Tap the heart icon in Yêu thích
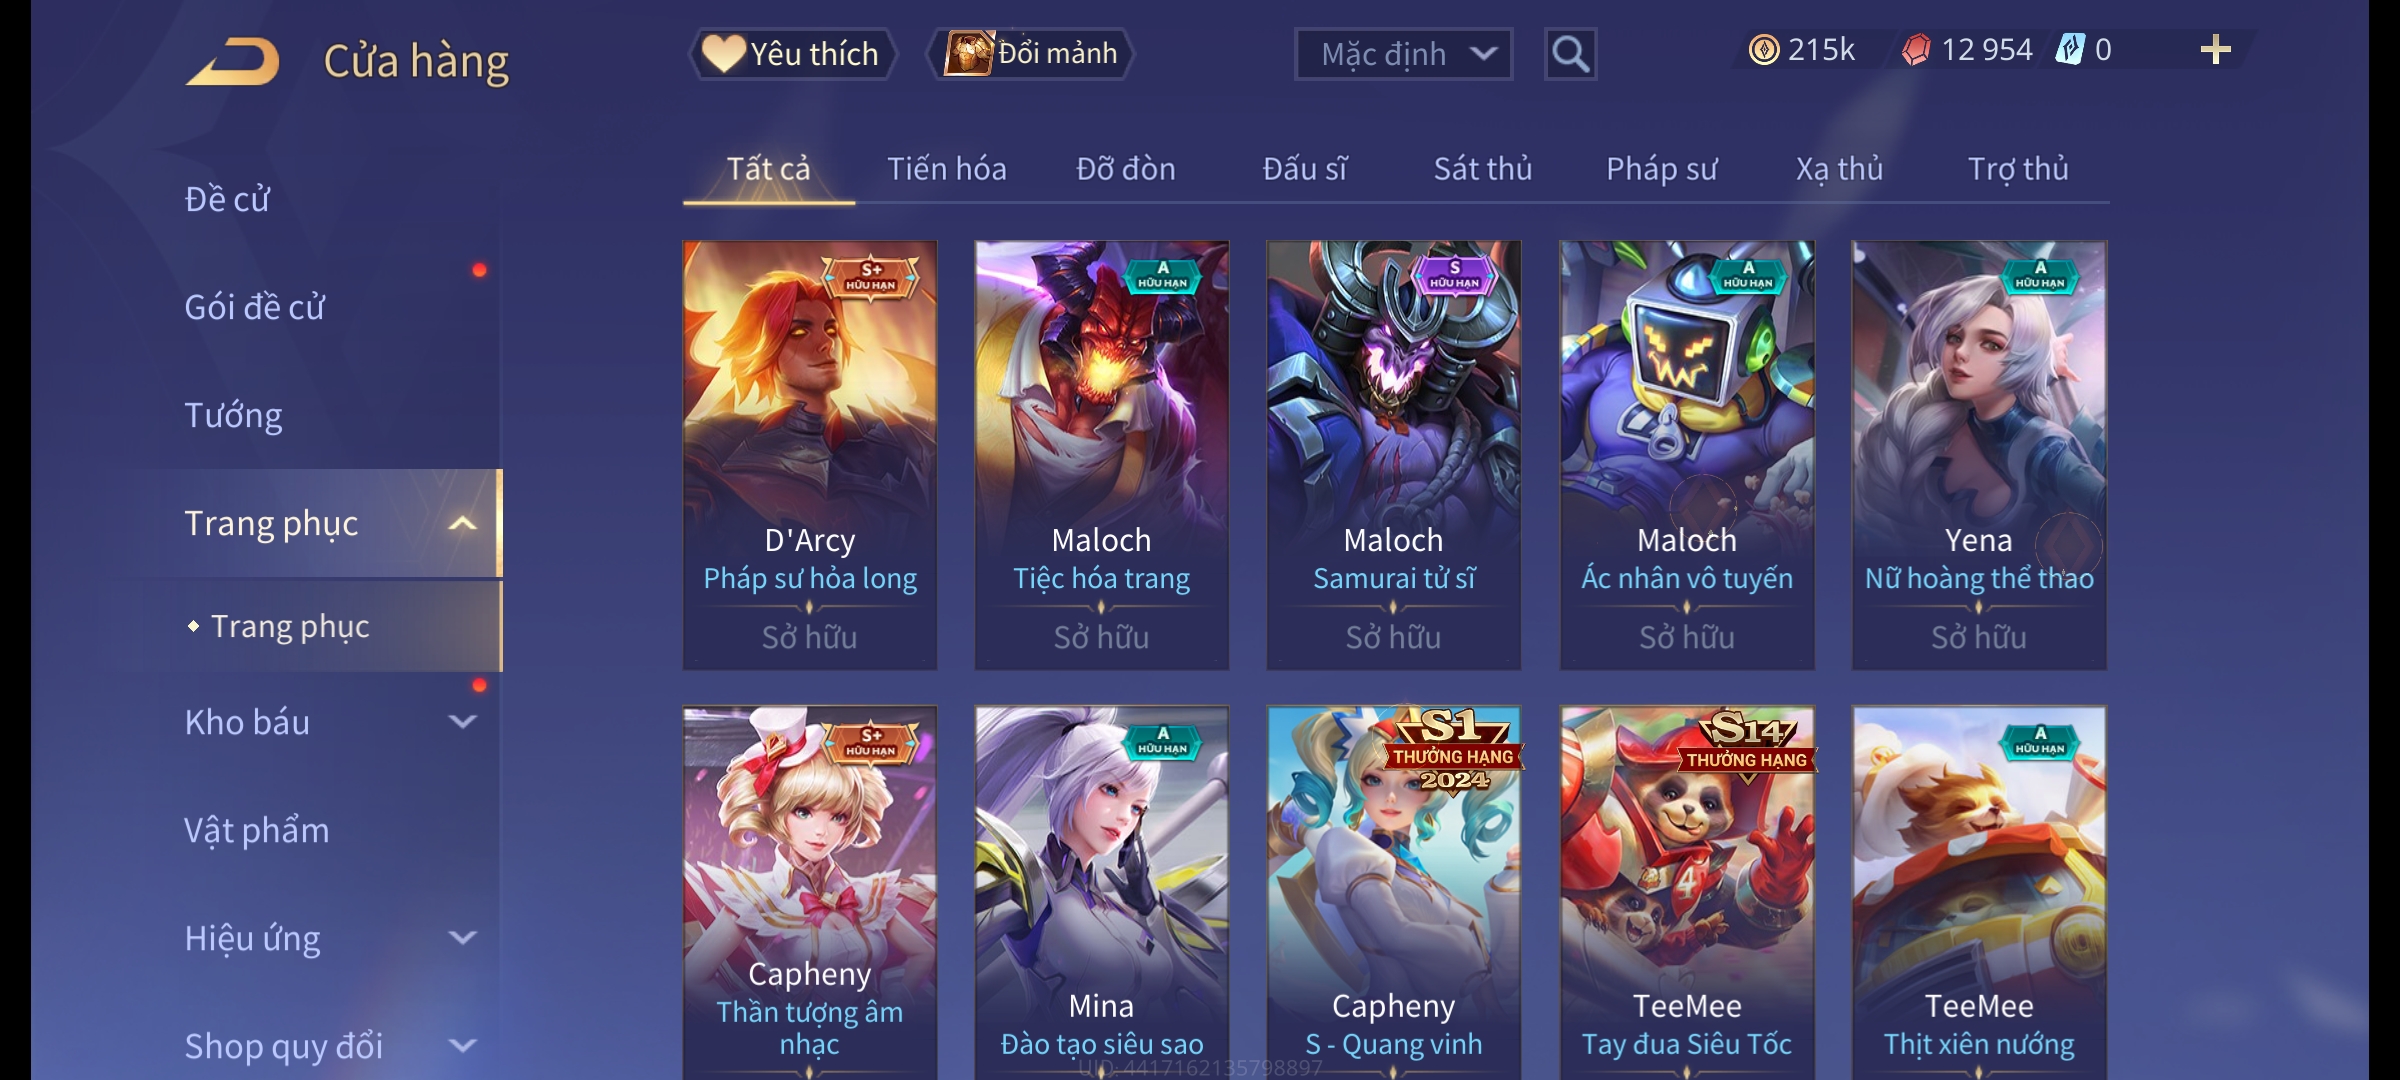The image size is (2400, 1080). (x=723, y=53)
